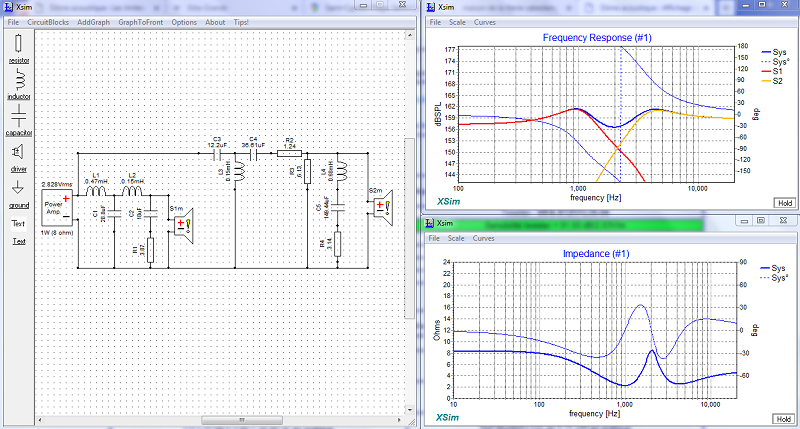This screenshot has width=800, height=429.
Task: Select capacitor C3 12.2uF in schematic
Action: coord(216,153)
